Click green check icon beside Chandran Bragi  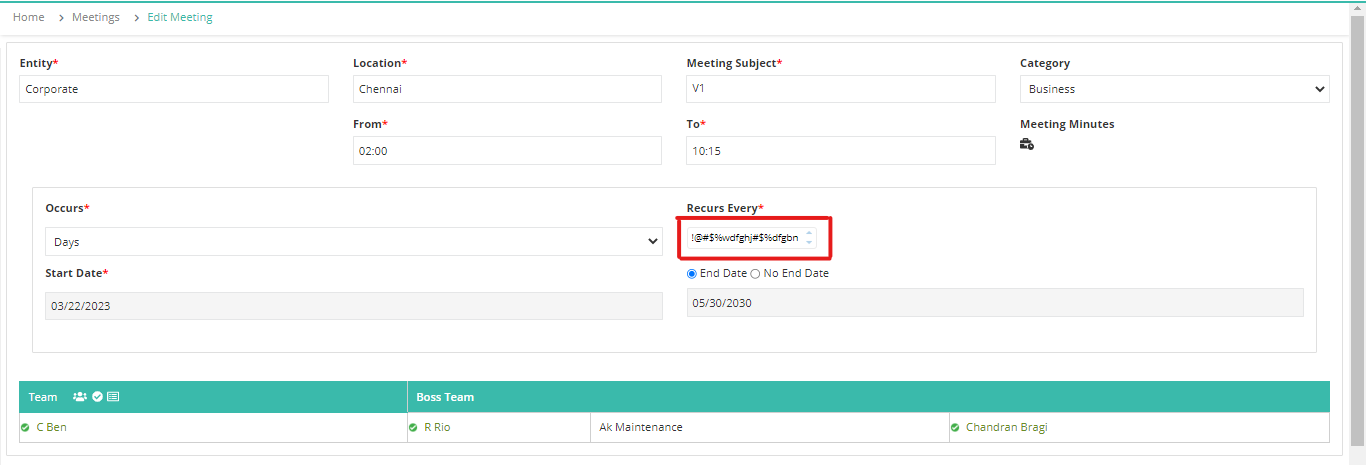tap(955, 428)
